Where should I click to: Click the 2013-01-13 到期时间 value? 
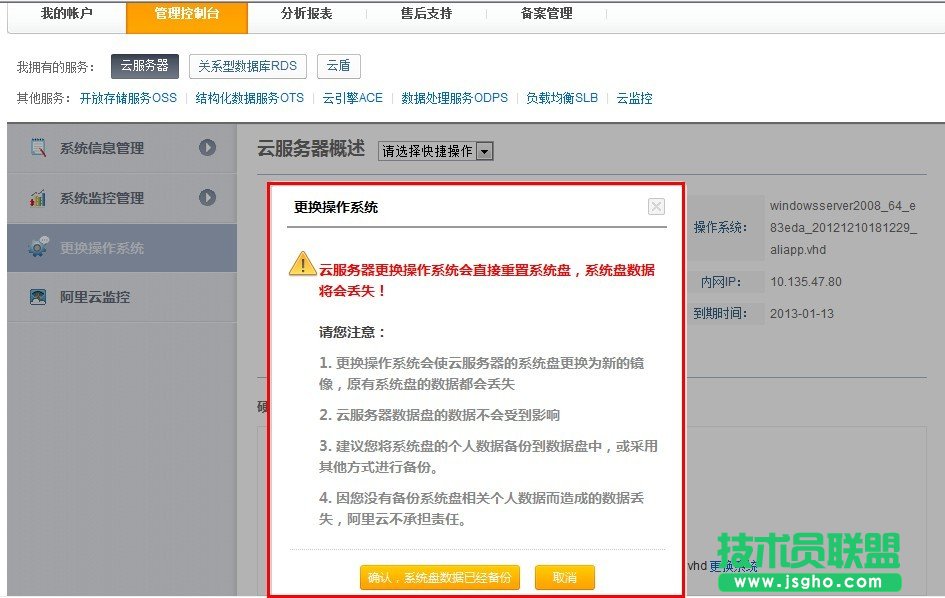(802, 313)
